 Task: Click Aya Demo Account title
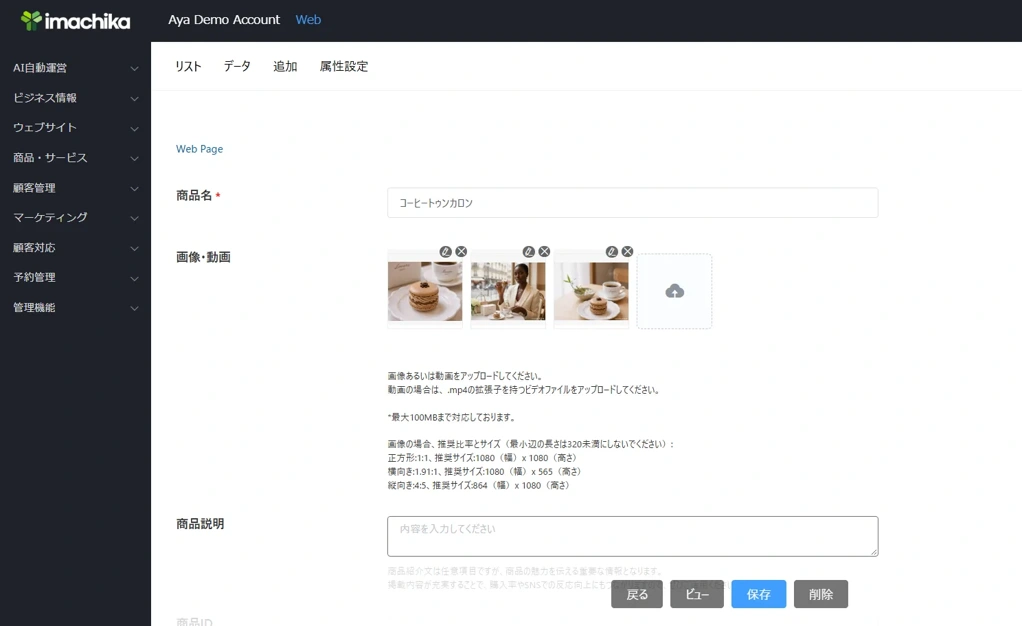(x=224, y=20)
